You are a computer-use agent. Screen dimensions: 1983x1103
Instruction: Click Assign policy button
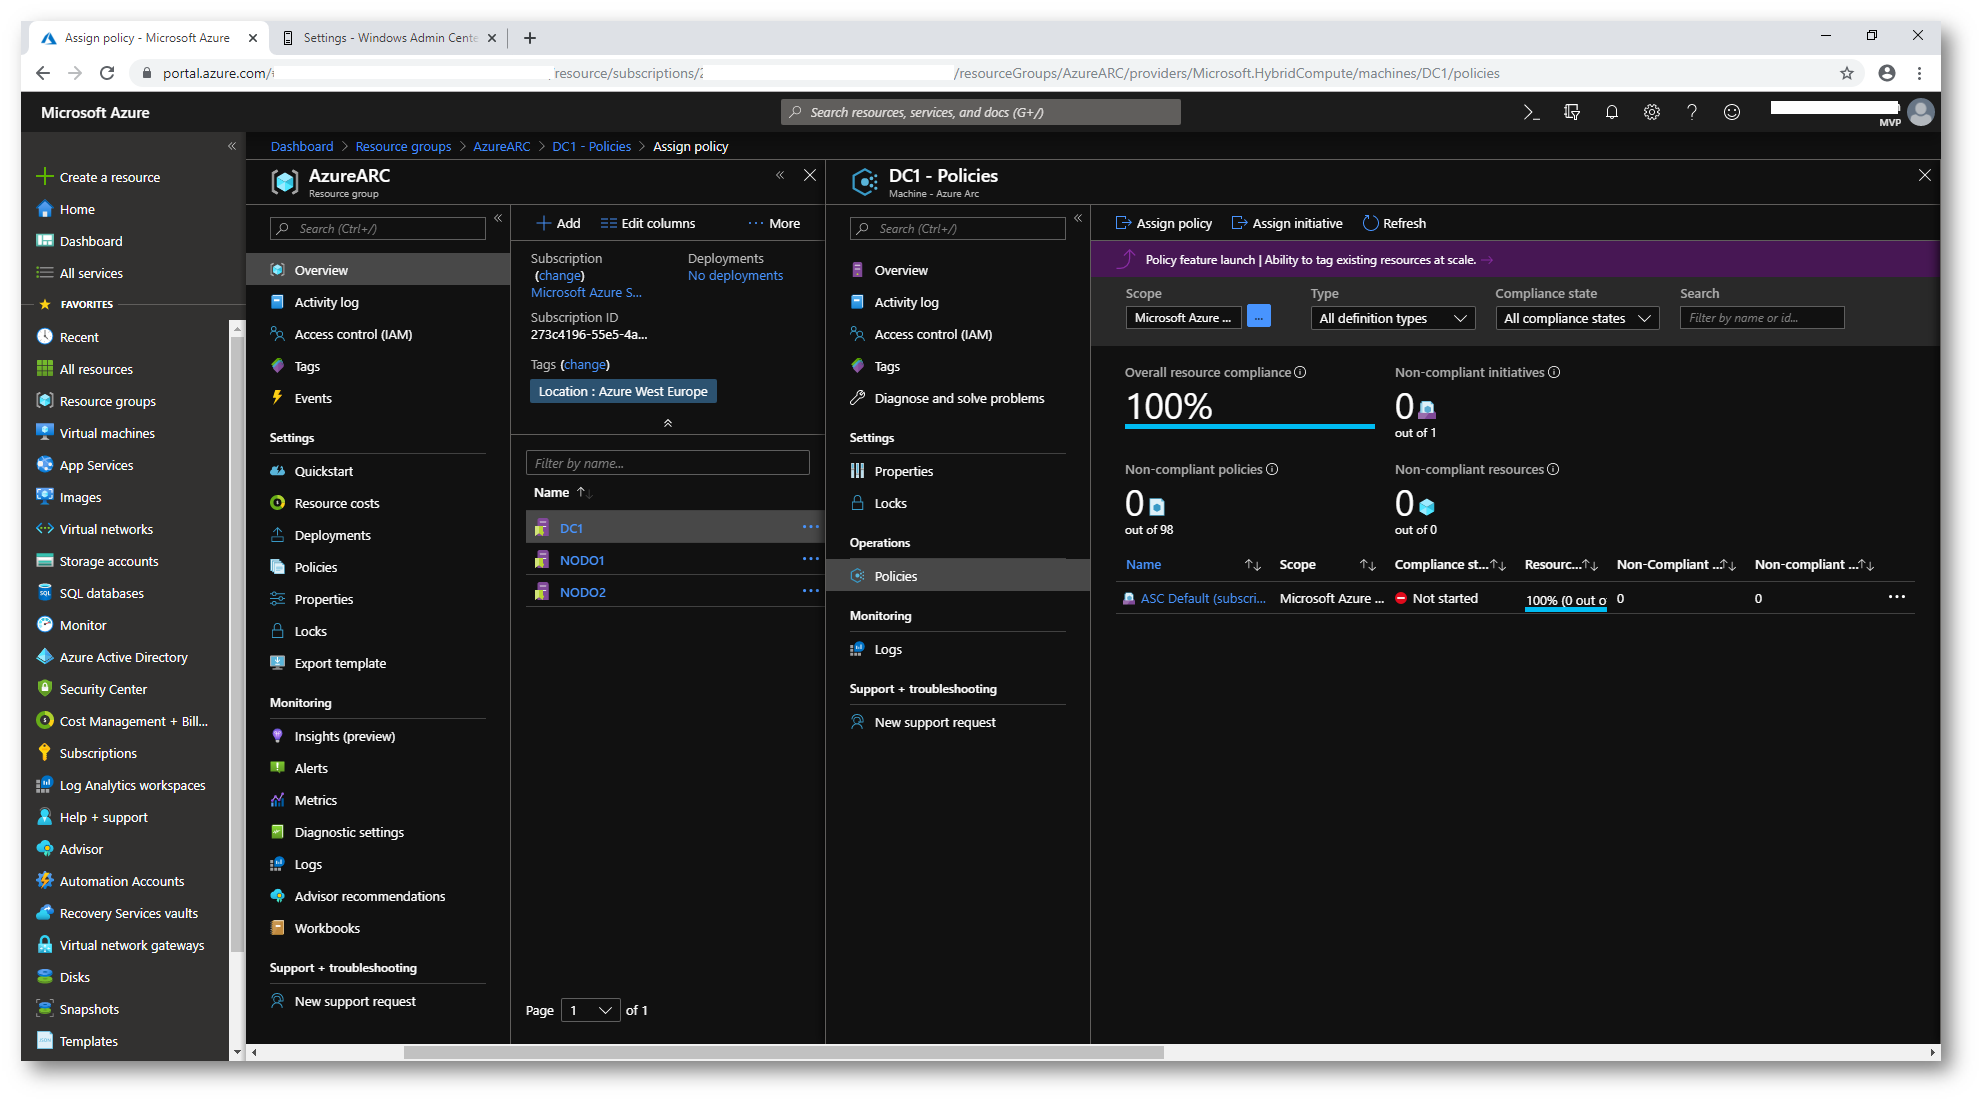pos(1163,223)
